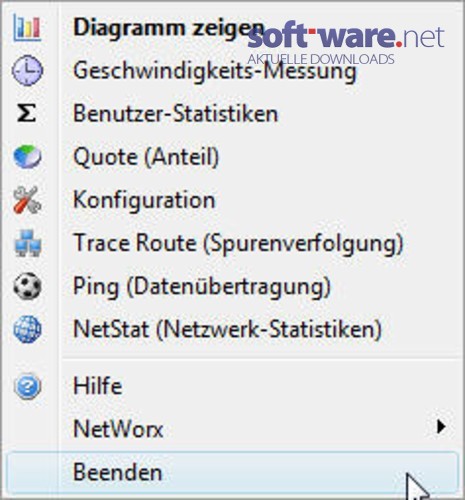Expand the NetWorx submenu arrow
This screenshot has width=465, height=500.
point(441,427)
